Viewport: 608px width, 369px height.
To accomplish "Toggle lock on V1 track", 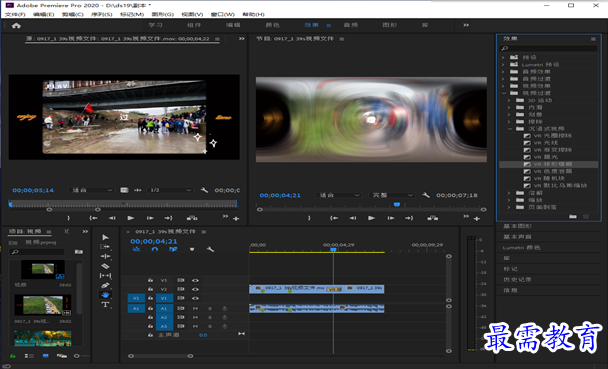I will pyautogui.click(x=150, y=298).
